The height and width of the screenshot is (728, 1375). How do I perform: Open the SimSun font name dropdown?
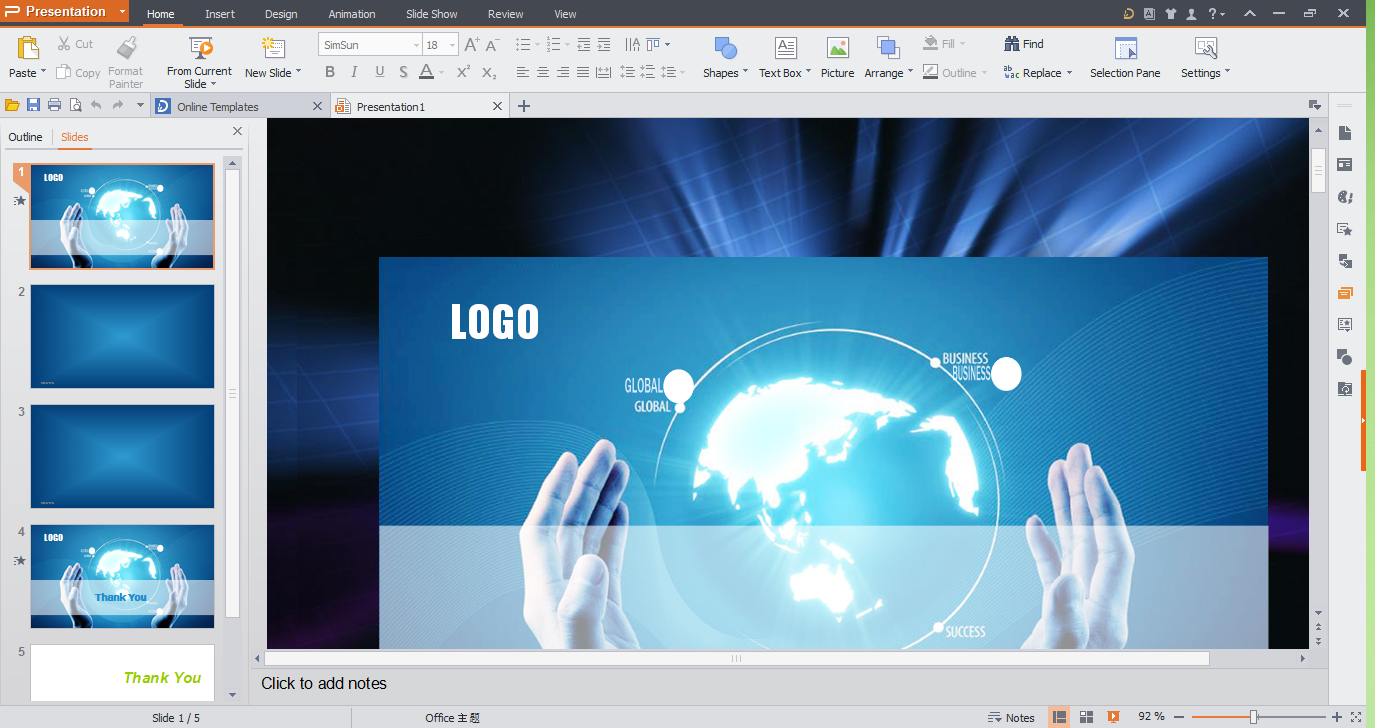[416, 45]
